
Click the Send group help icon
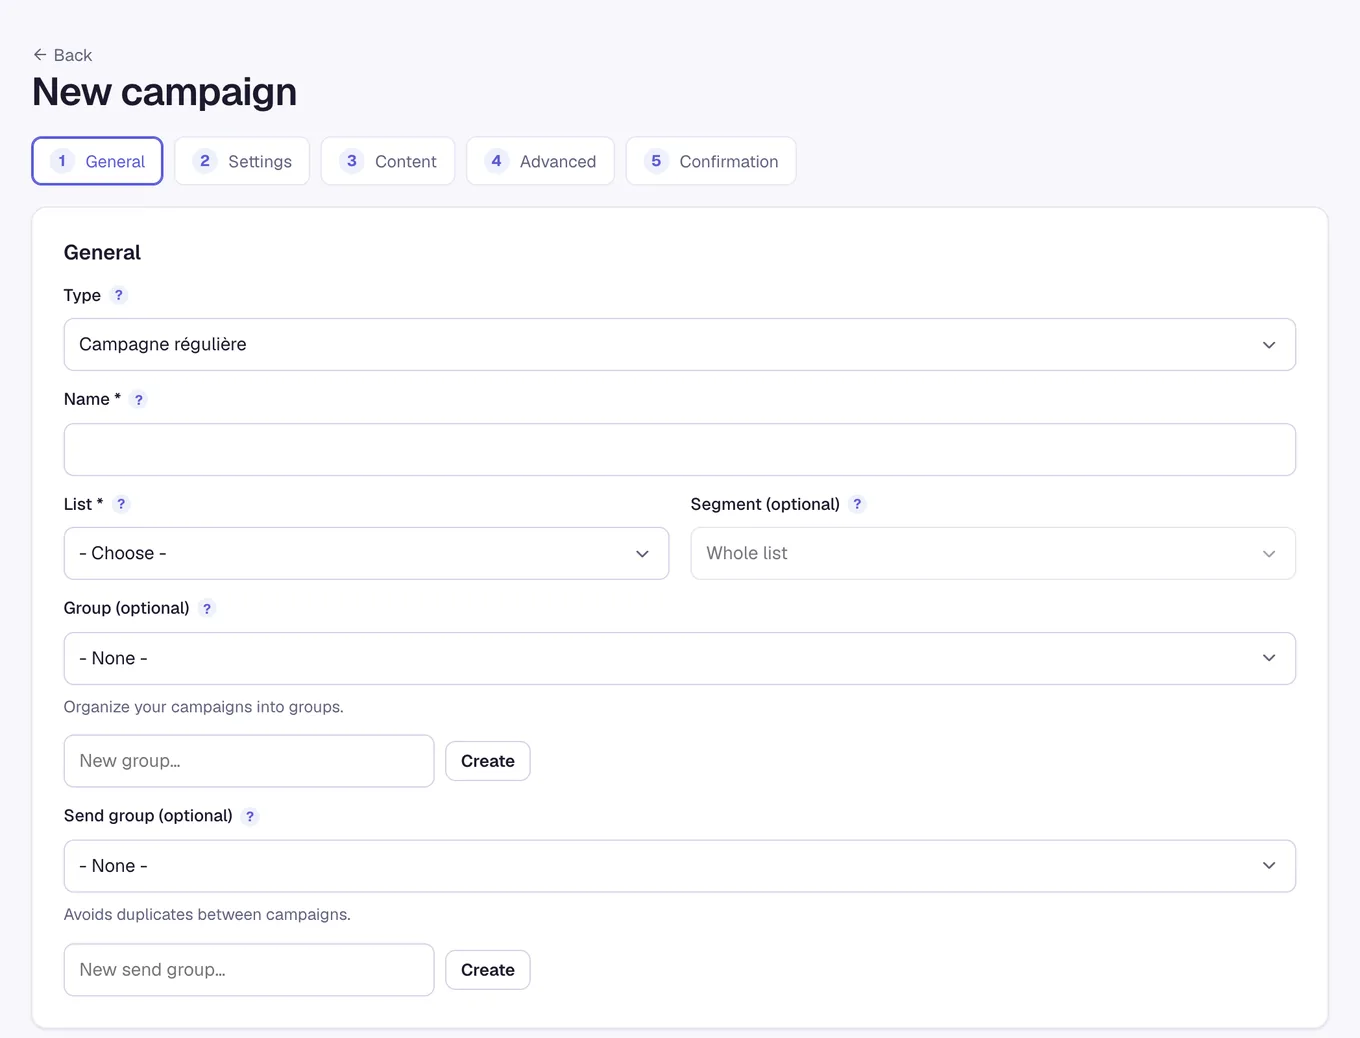250,816
